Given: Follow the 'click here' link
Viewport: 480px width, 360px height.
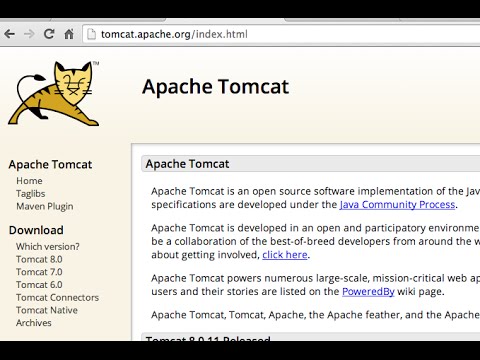Looking at the screenshot, I should [x=285, y=255].
